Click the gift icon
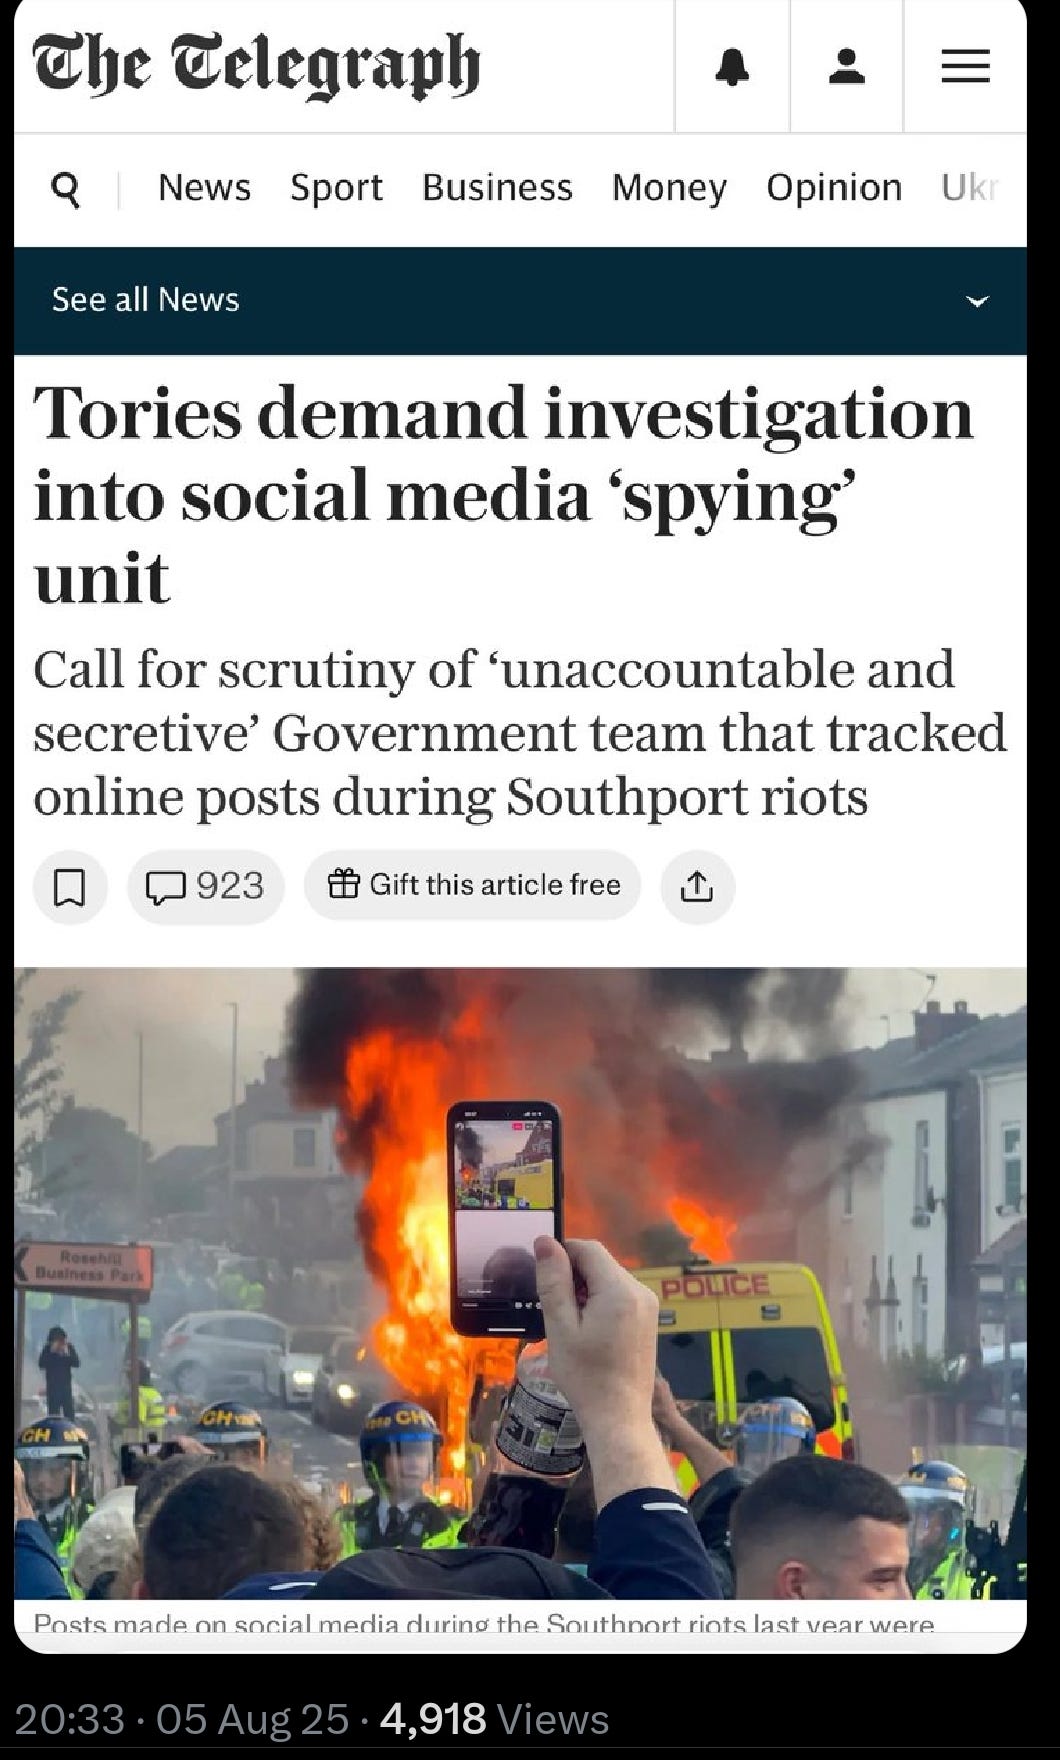The width and height of the screenshot is (1060, 1760). tap(344, 884)
